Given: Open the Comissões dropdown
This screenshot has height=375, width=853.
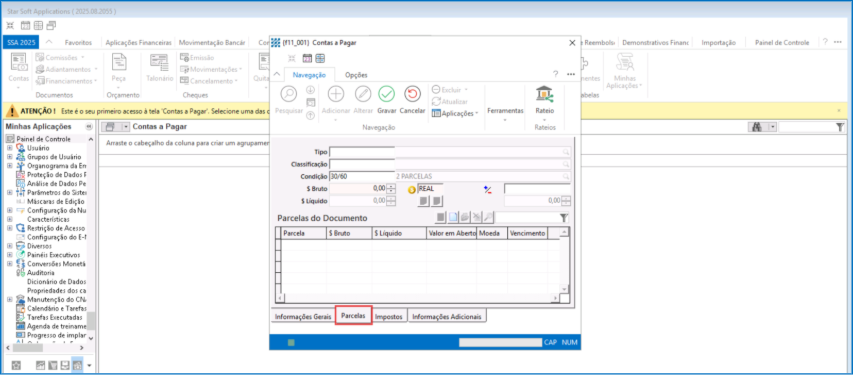Looking at the screenshot, I should [x=60, y=57].
